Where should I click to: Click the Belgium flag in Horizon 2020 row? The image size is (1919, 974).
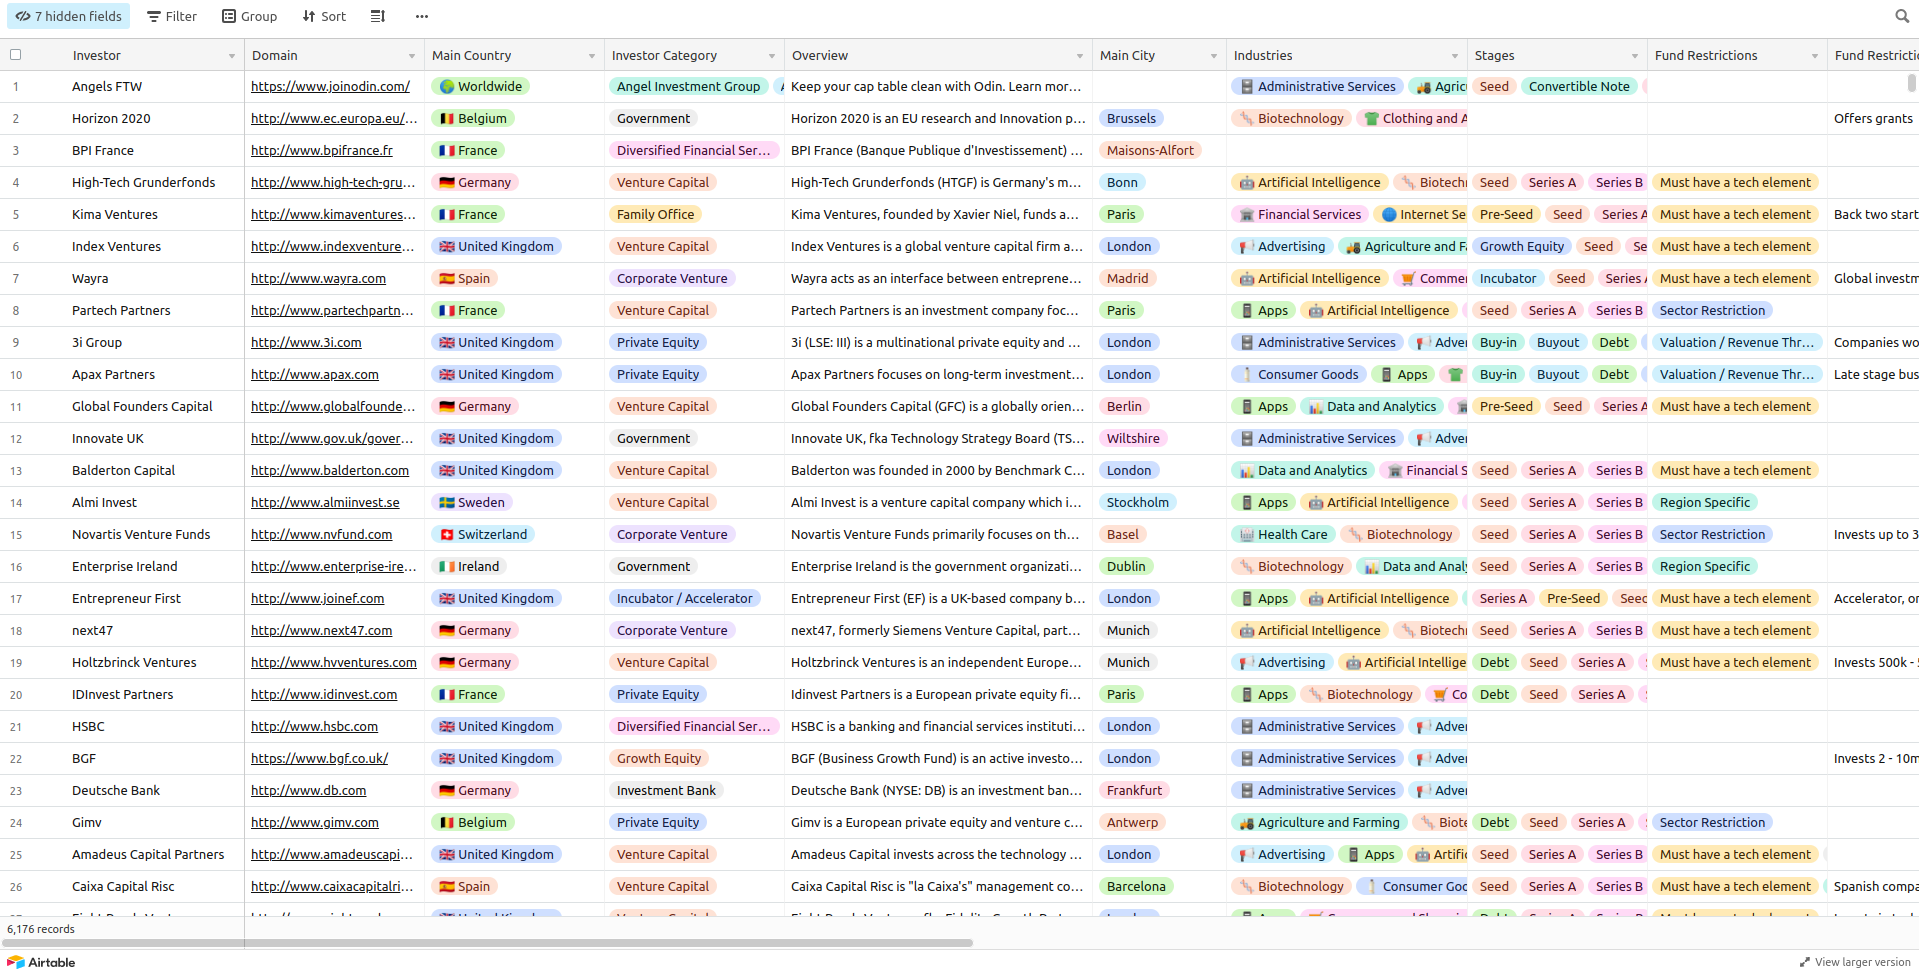447,119
